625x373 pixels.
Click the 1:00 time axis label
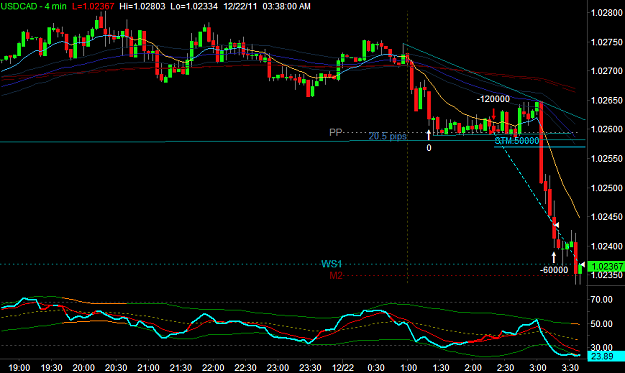408,367
